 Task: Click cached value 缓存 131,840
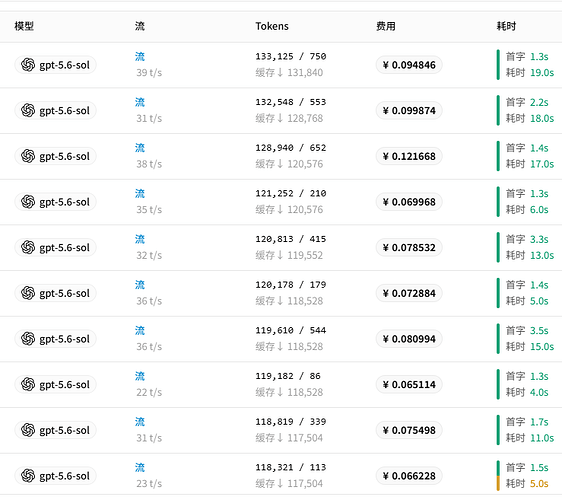(x=289, y=73)
